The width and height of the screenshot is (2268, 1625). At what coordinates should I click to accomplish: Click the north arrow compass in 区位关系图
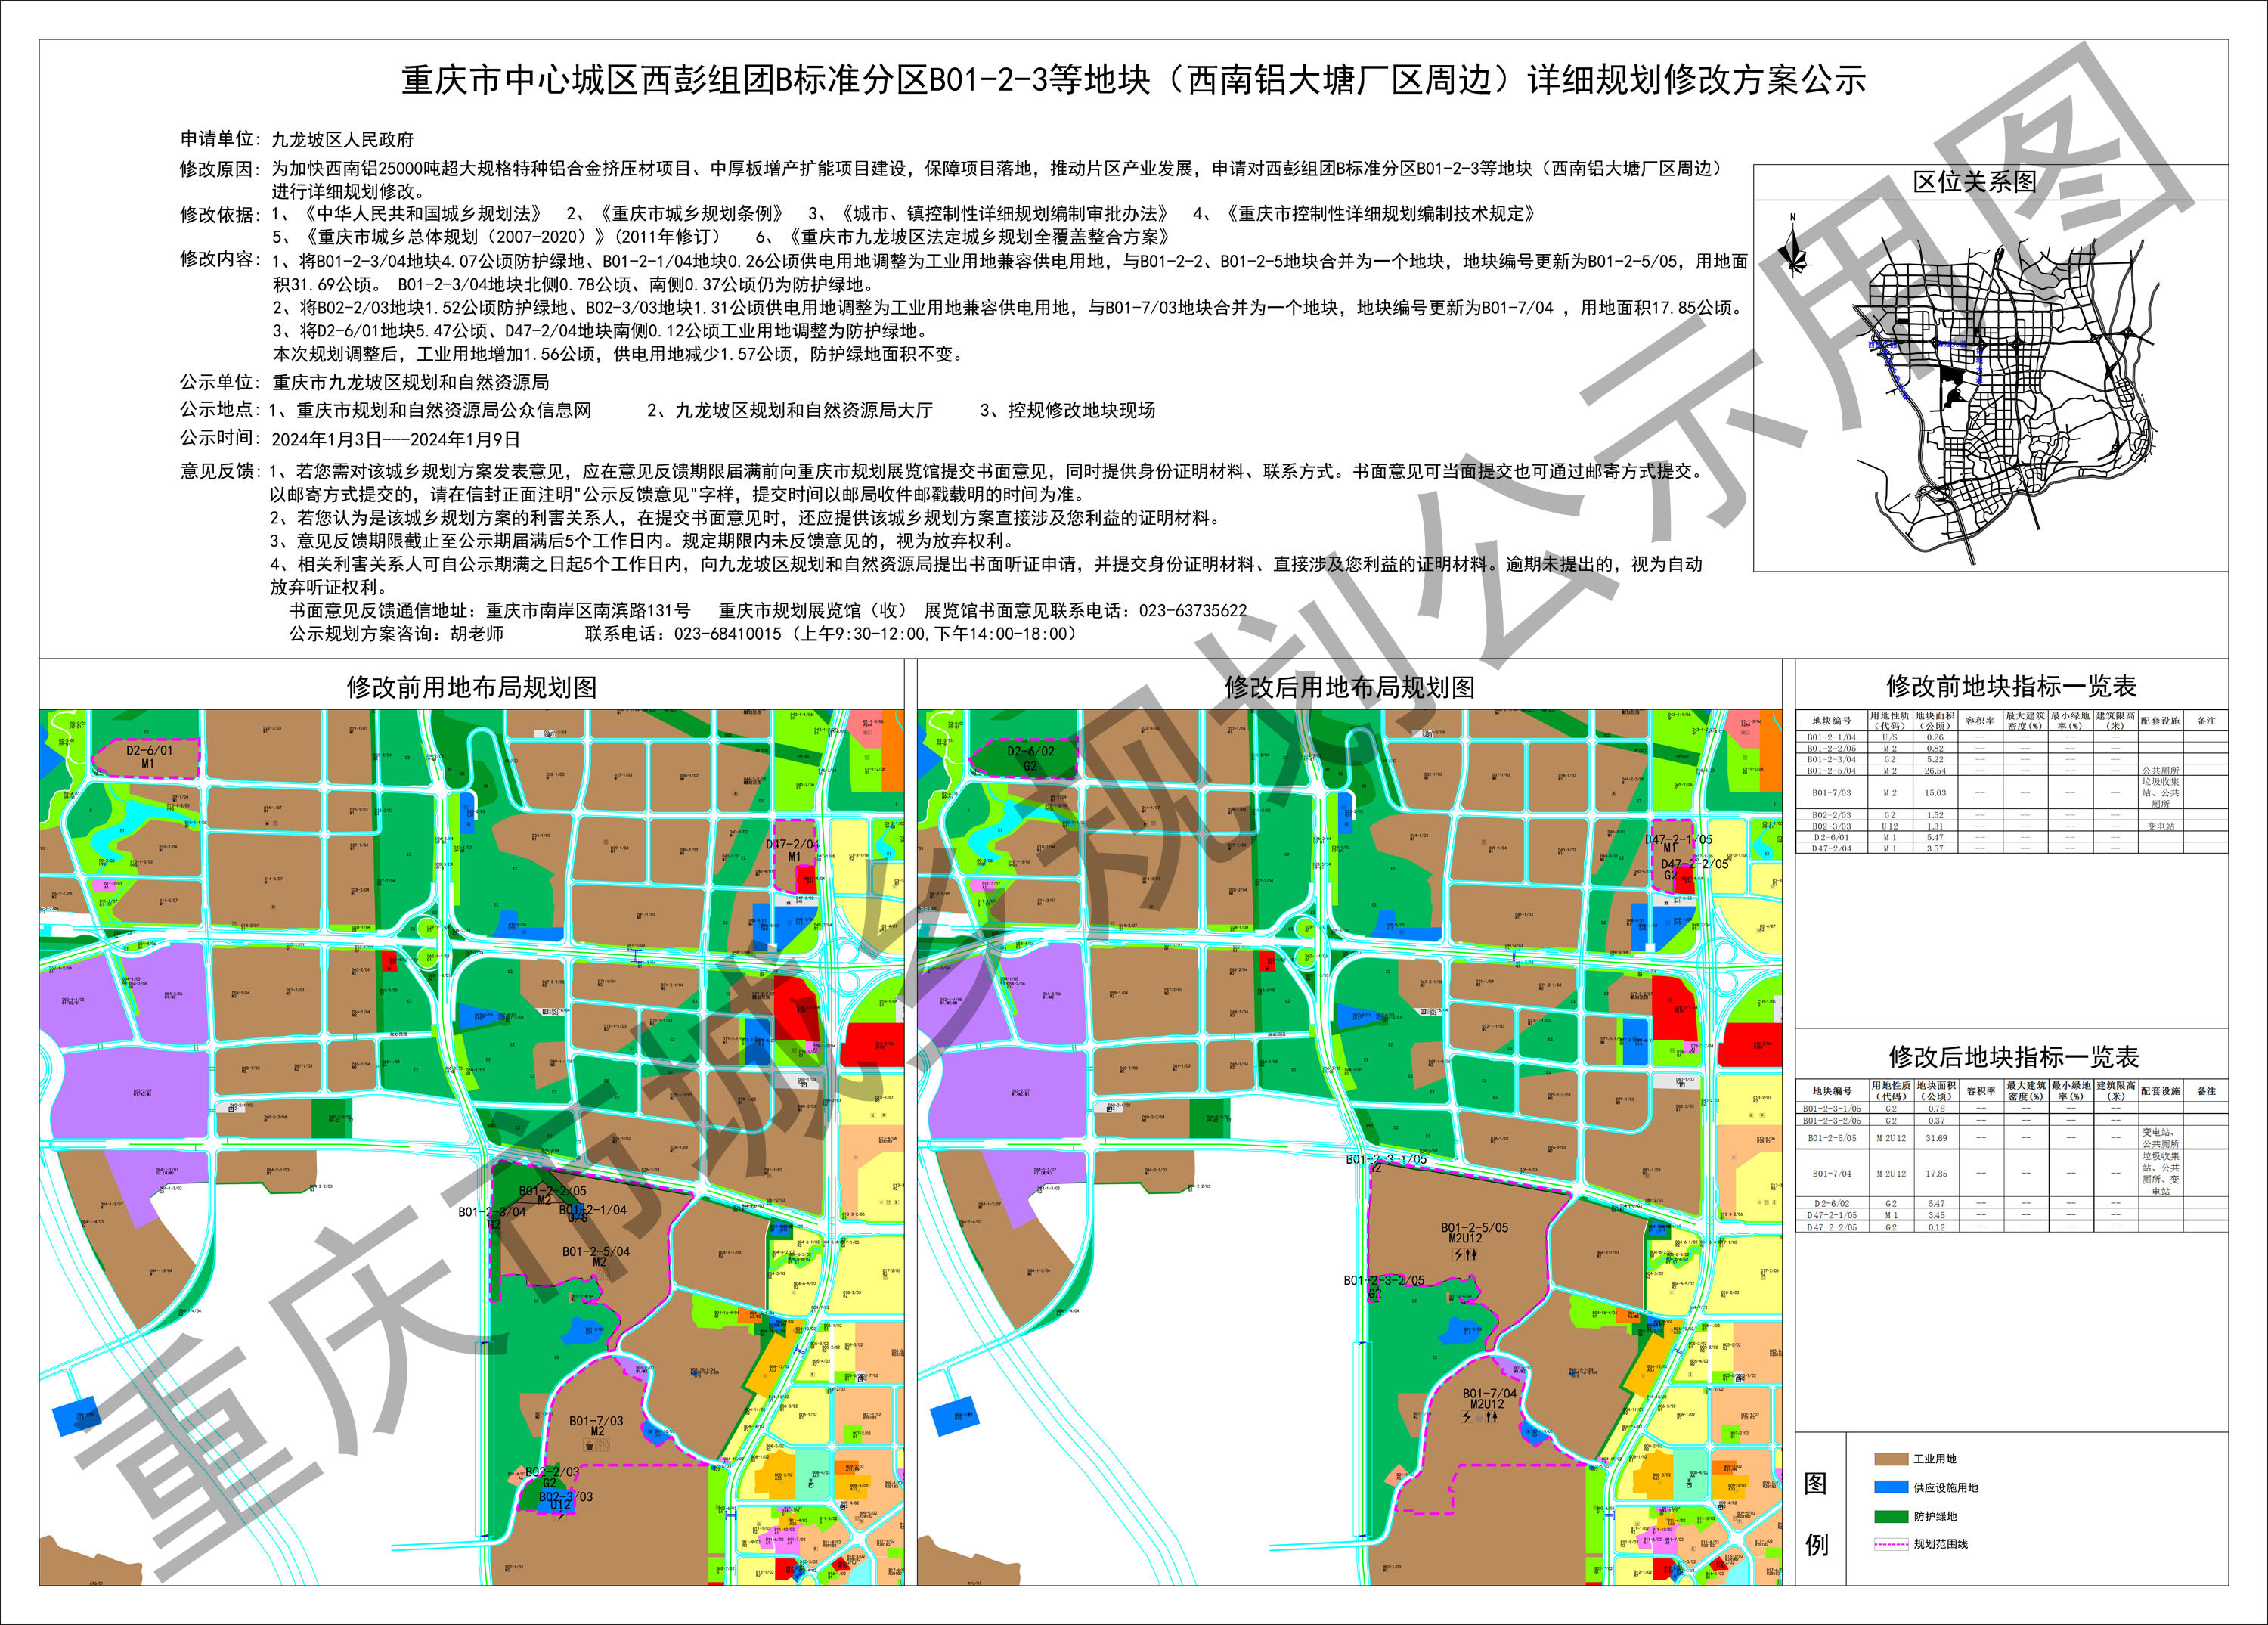click(x=1797, y=246)
